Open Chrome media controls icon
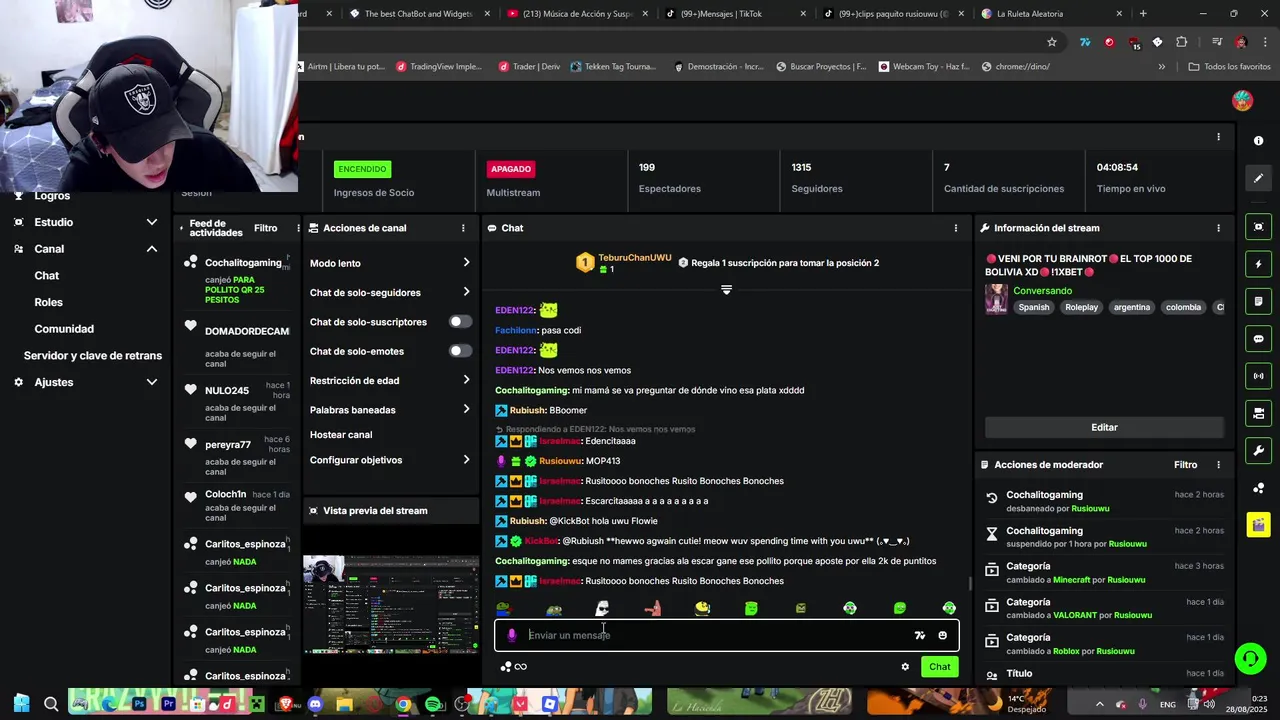 [x=1217, y=42]
